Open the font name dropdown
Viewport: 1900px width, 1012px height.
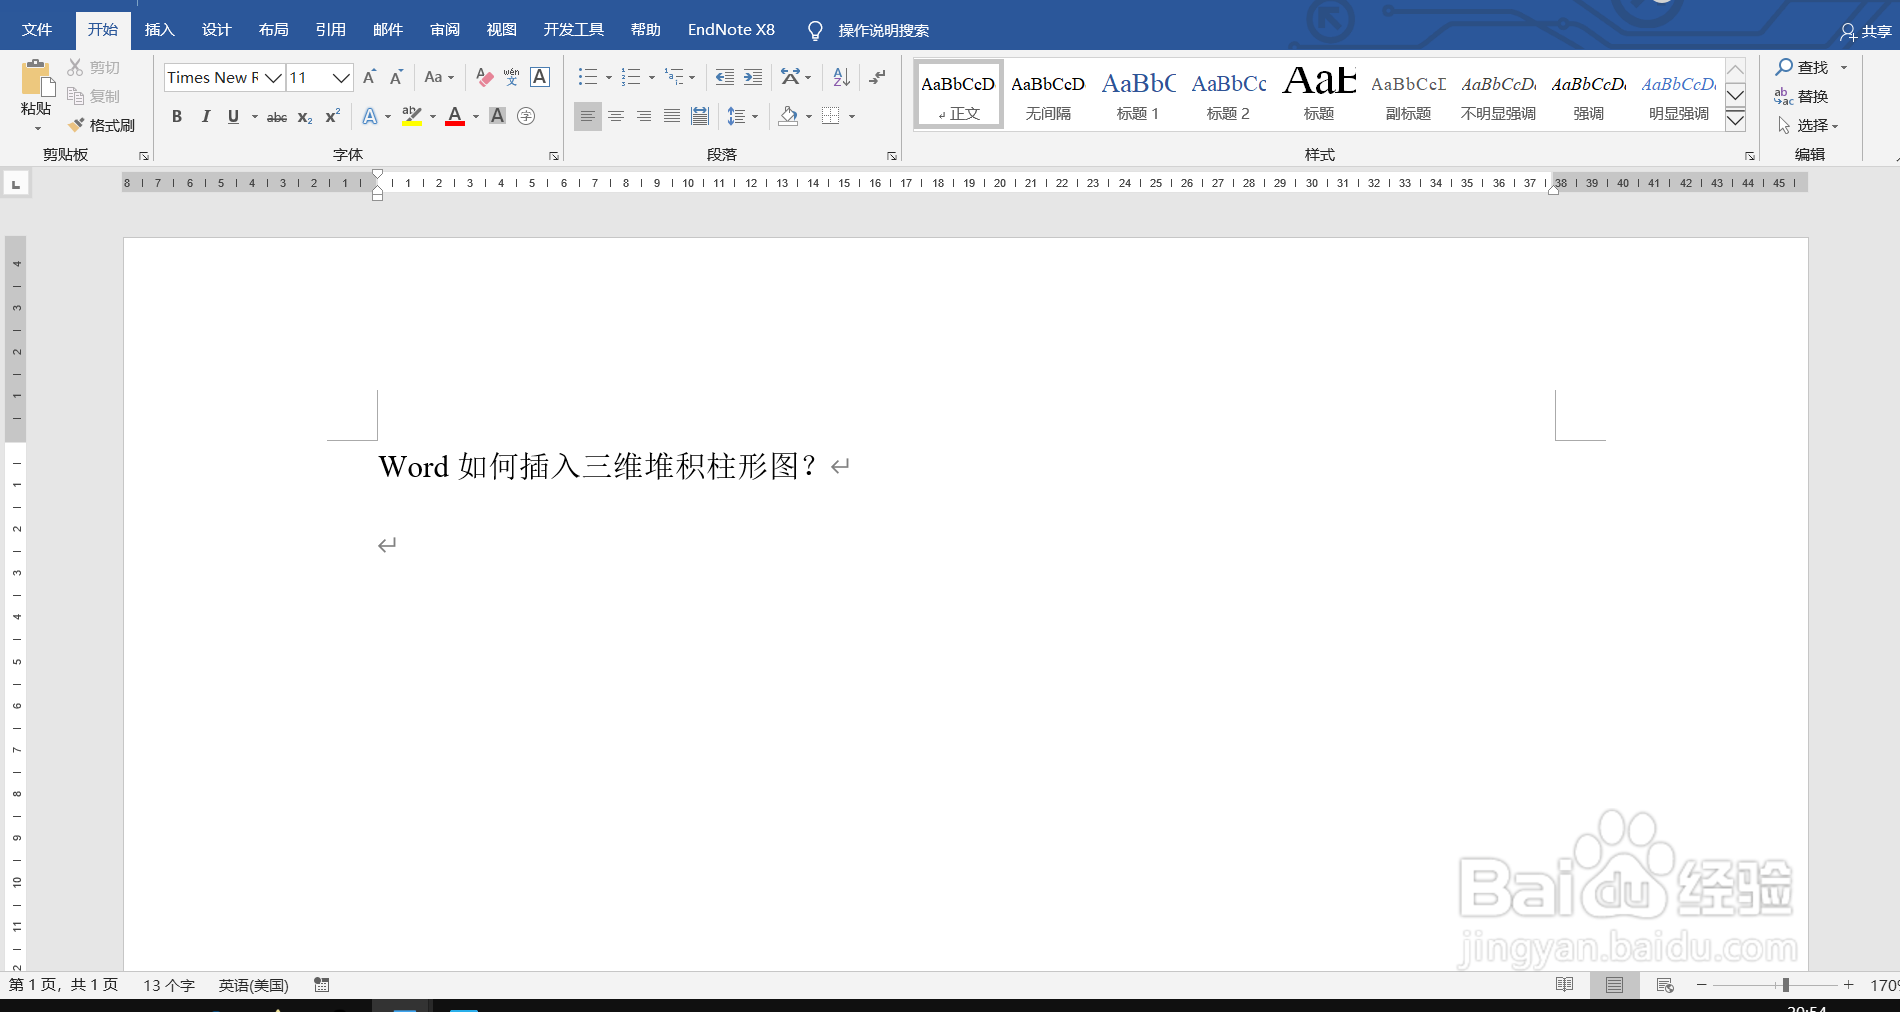[x=273, y=77]
